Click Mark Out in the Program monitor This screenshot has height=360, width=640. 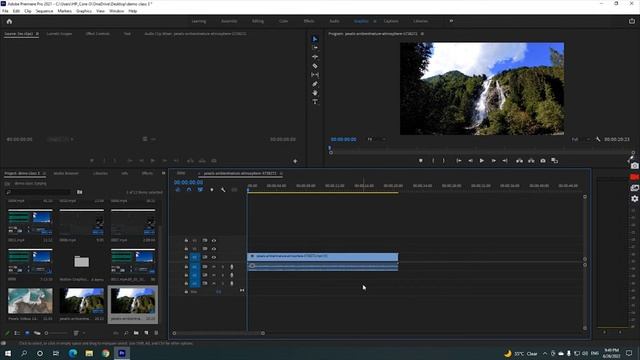click(x=444, y=161)
